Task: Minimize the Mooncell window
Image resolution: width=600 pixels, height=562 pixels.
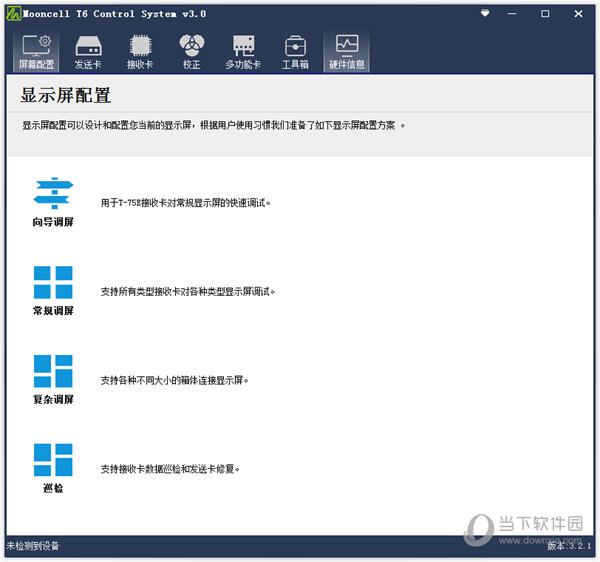Action: click(512, 14)
